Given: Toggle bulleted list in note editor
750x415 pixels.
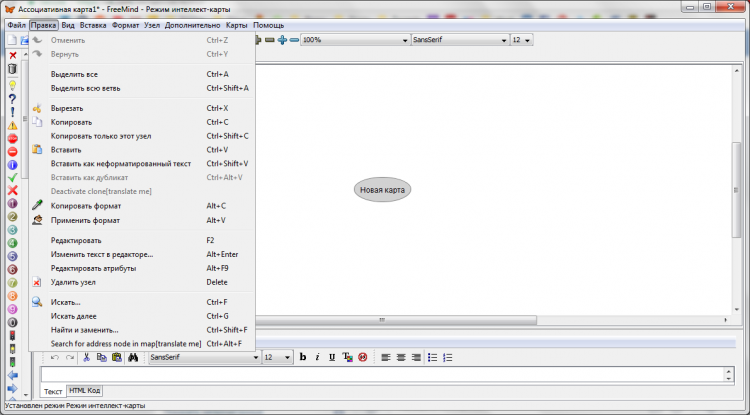Looking at the screenshot, I should click(x=432, y=357).
